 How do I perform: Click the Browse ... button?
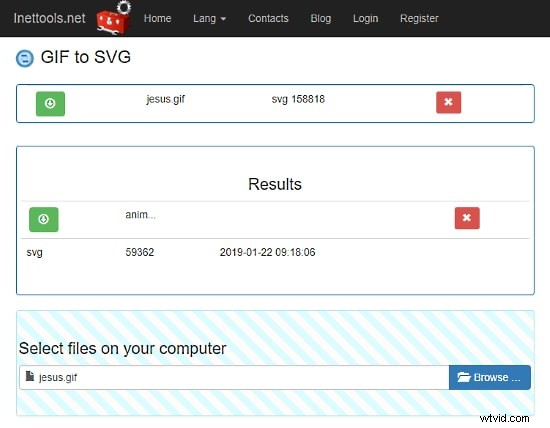pyautogui.click(x=490, y=377)
